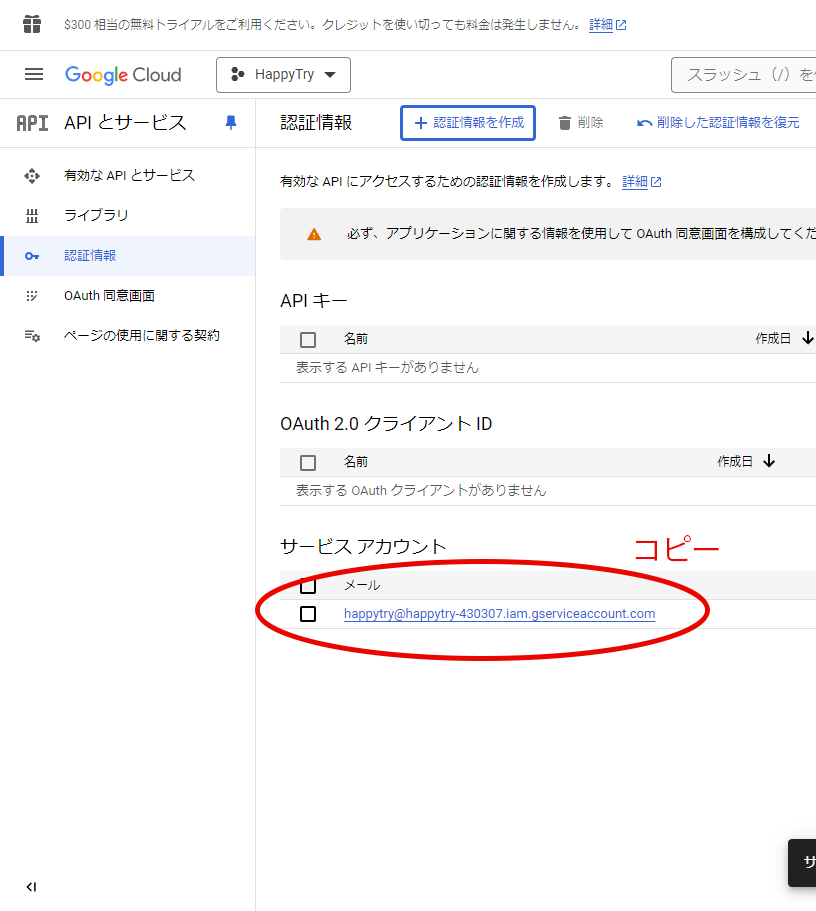816x911 pixels.
Task: Pin the API とサービス panel
Action: pos(231,122)
